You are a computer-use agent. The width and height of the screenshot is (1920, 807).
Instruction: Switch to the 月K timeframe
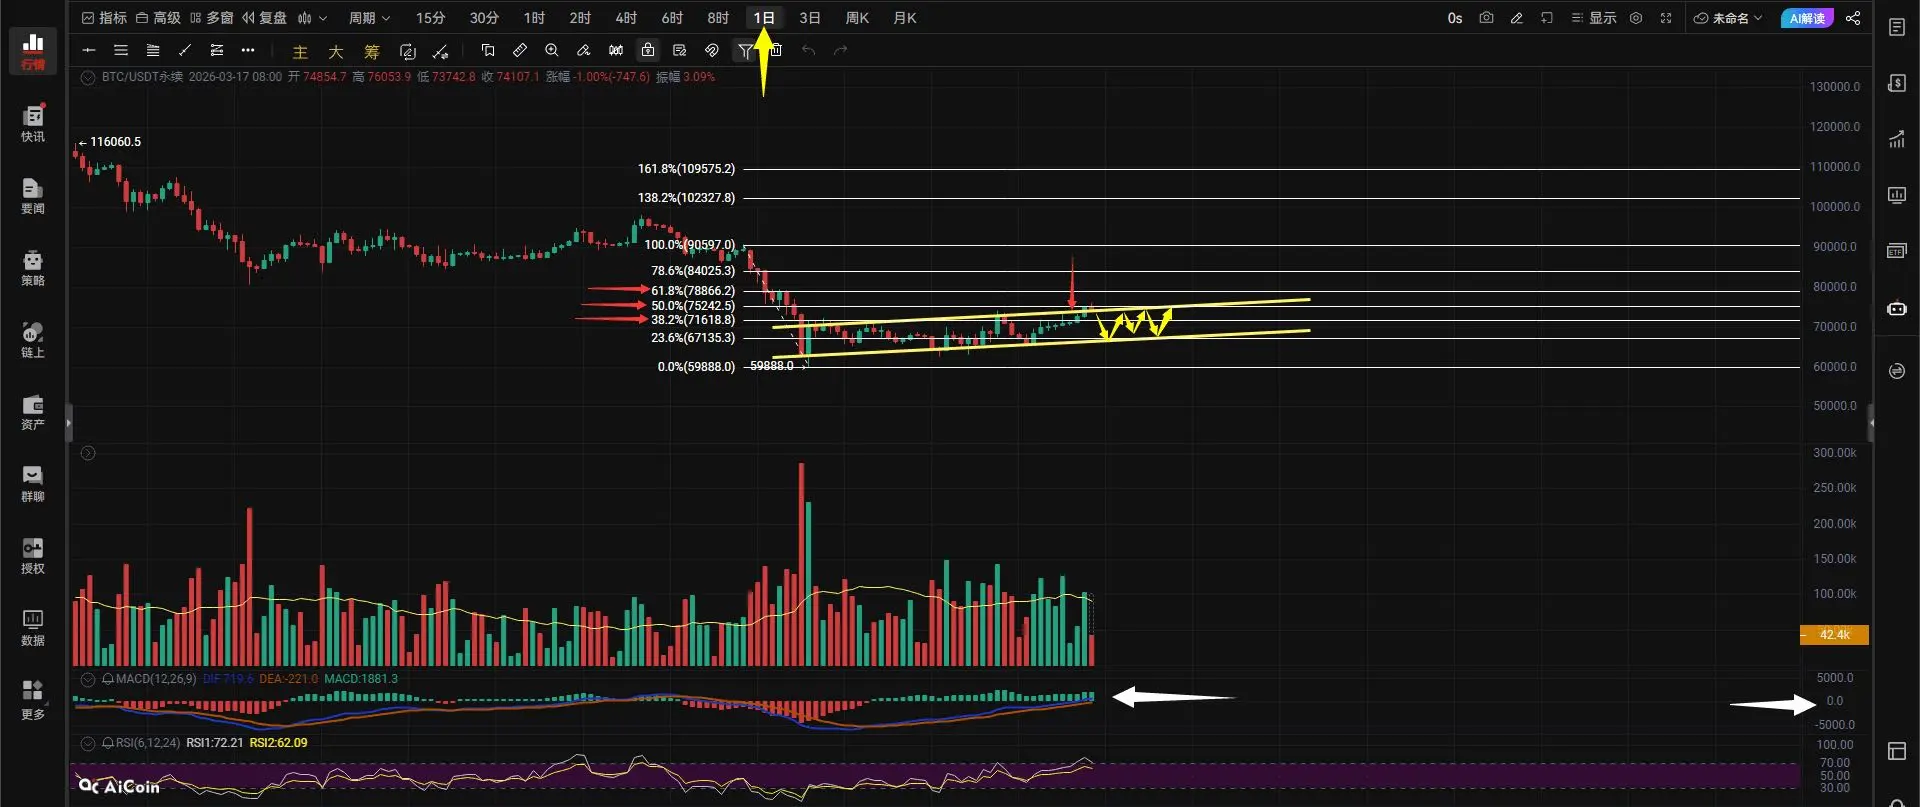click(905, 18)
